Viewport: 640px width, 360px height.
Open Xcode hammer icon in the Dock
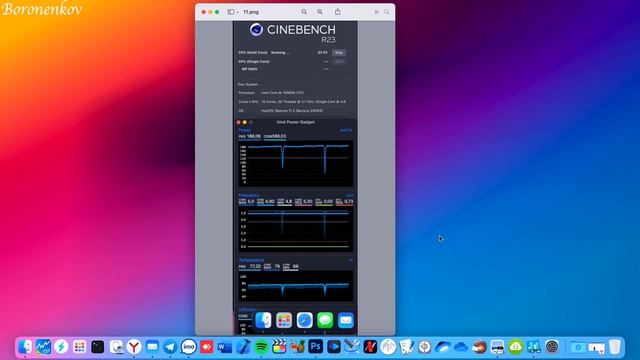click(x=243, y=347)
